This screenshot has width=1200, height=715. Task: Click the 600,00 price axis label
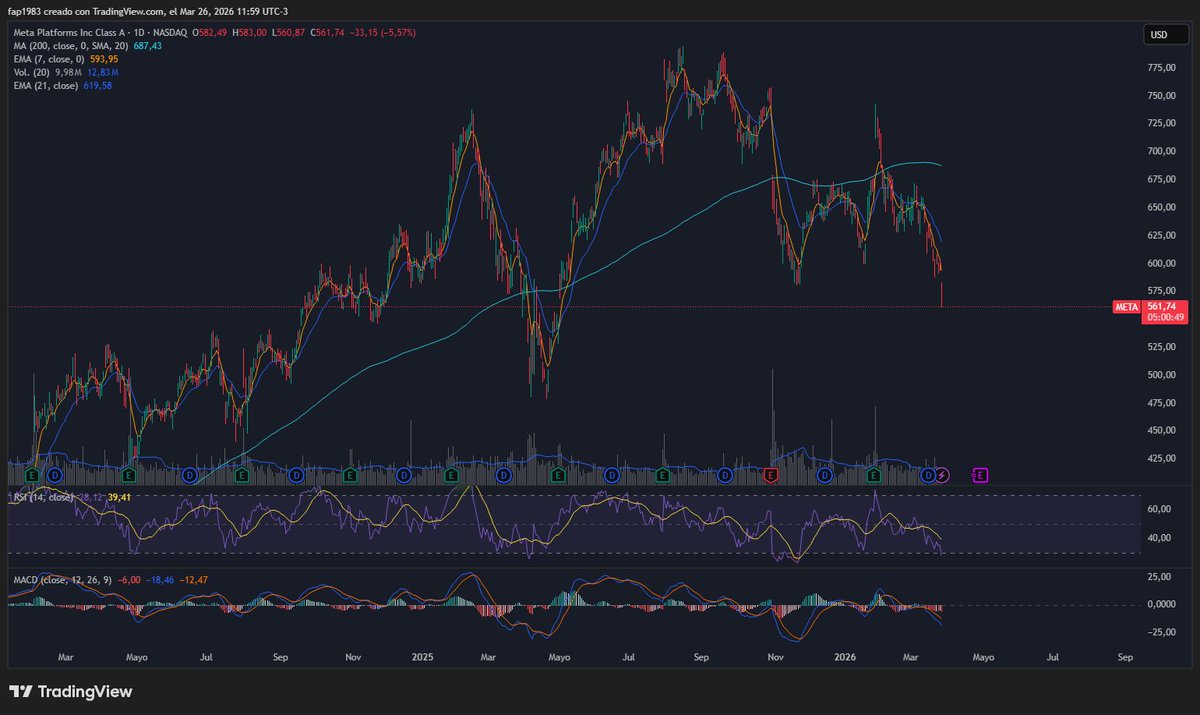click(x=1161, y=263)
